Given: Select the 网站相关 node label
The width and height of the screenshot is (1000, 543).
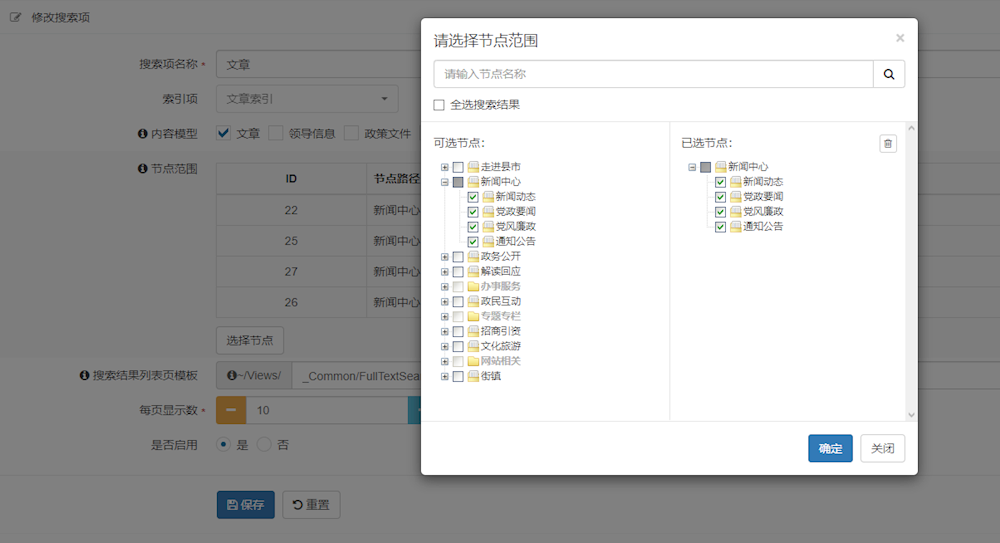Looking at the screenshot, I should pyautogui.click(x=501, y=361).
